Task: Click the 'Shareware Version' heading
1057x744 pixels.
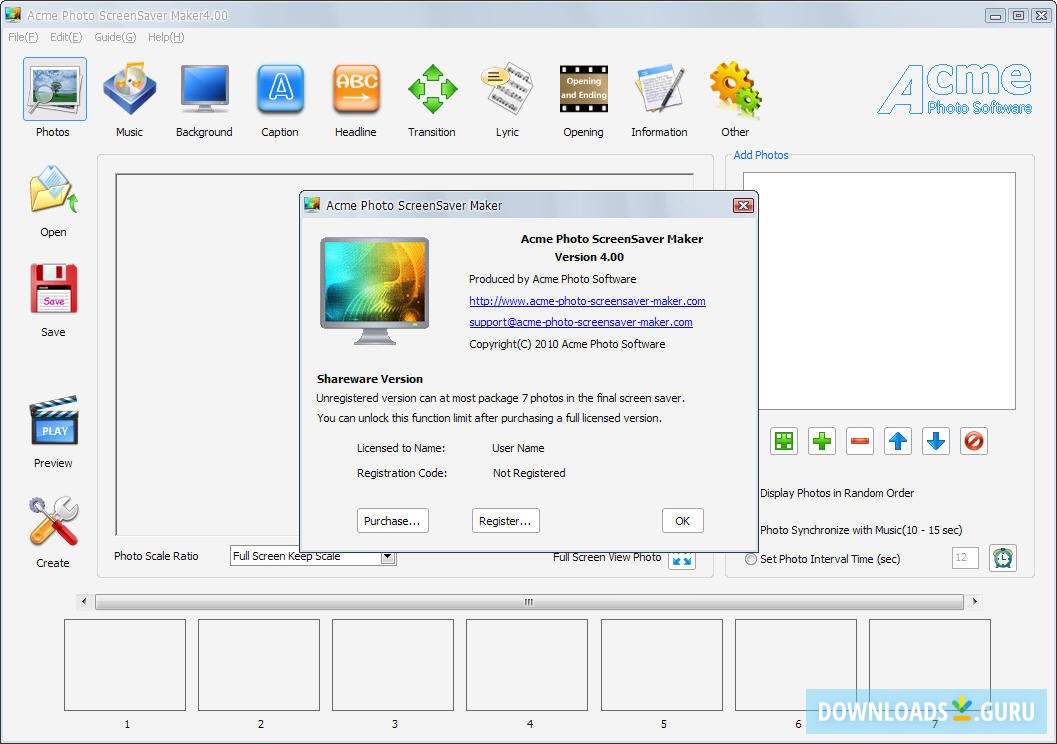Action: click(370, 379)
